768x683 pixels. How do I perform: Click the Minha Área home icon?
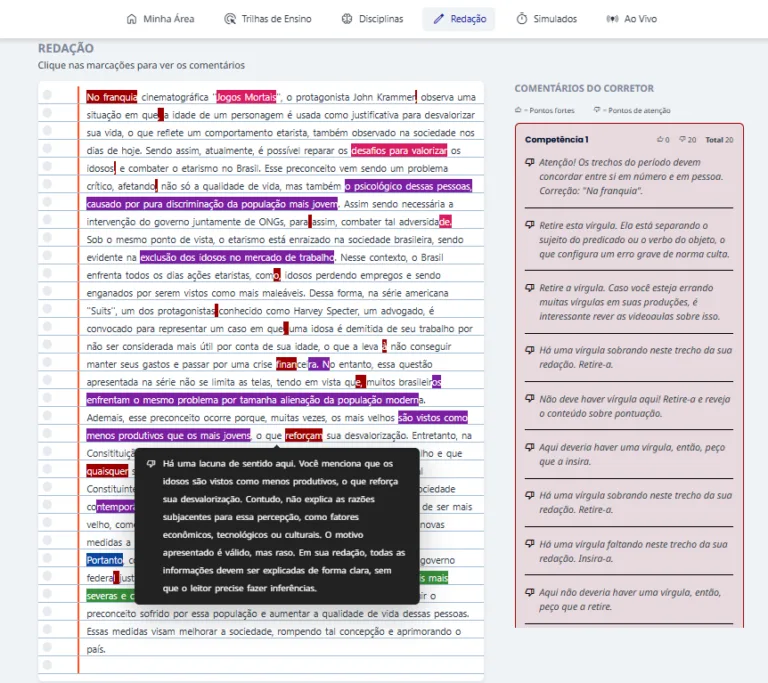tap(131, 19)
